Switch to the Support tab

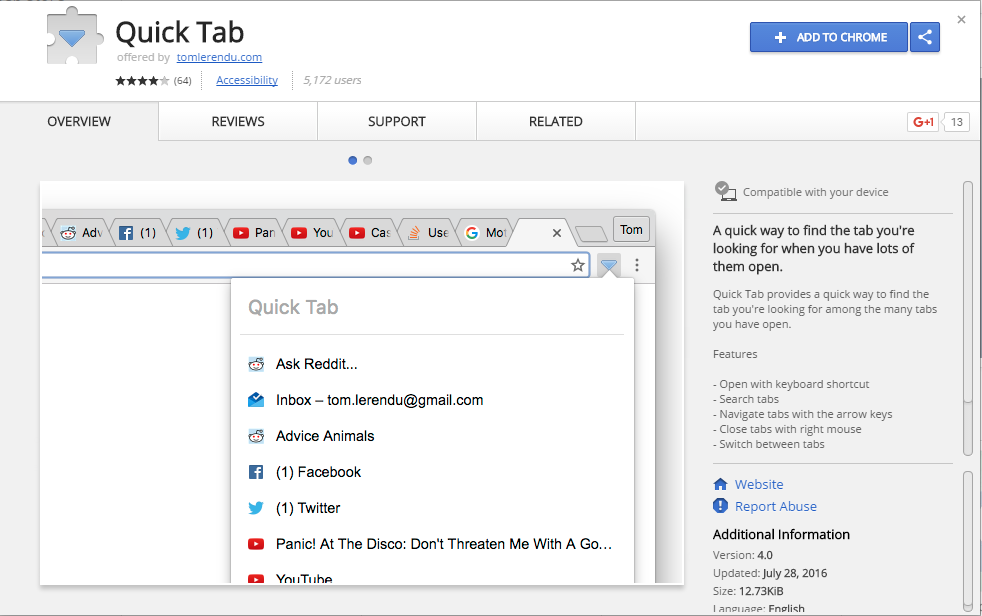tap(397, 121)
